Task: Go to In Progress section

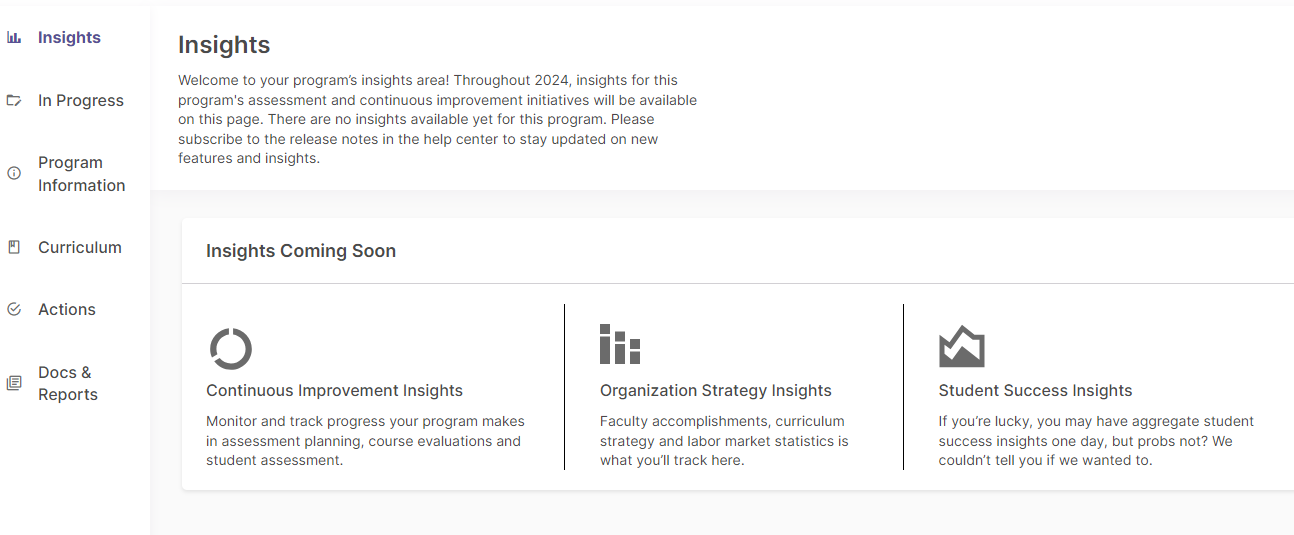Action: (x=81, y=100)
